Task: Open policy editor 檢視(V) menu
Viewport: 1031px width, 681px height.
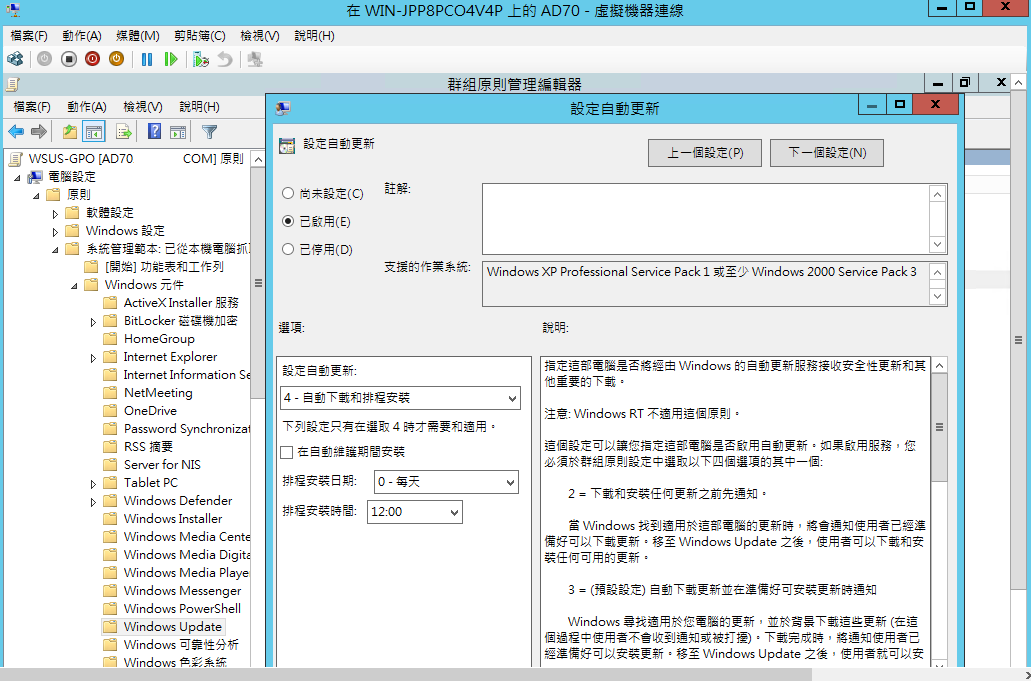Action: coord(143,106)
